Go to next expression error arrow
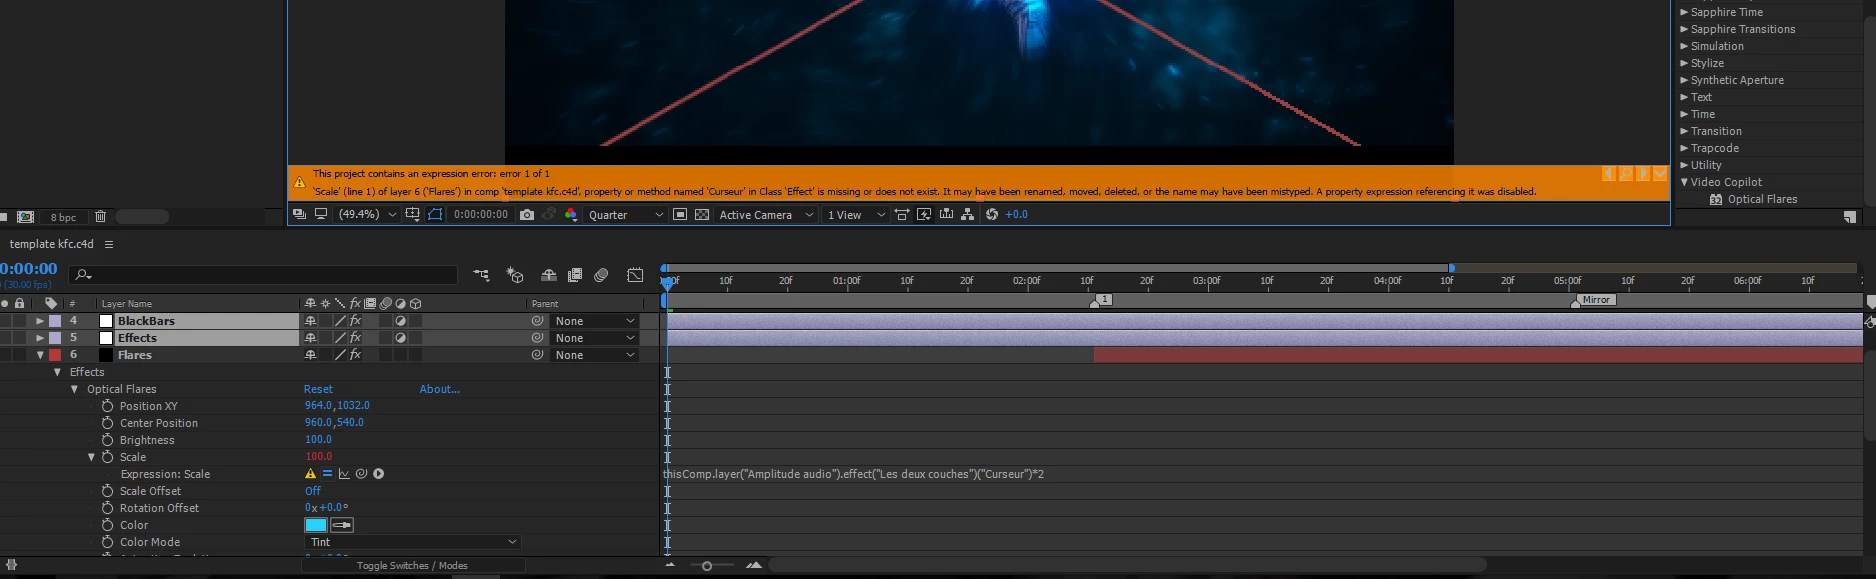Screen dimensions: 1876x579 tap(1643, 174)
